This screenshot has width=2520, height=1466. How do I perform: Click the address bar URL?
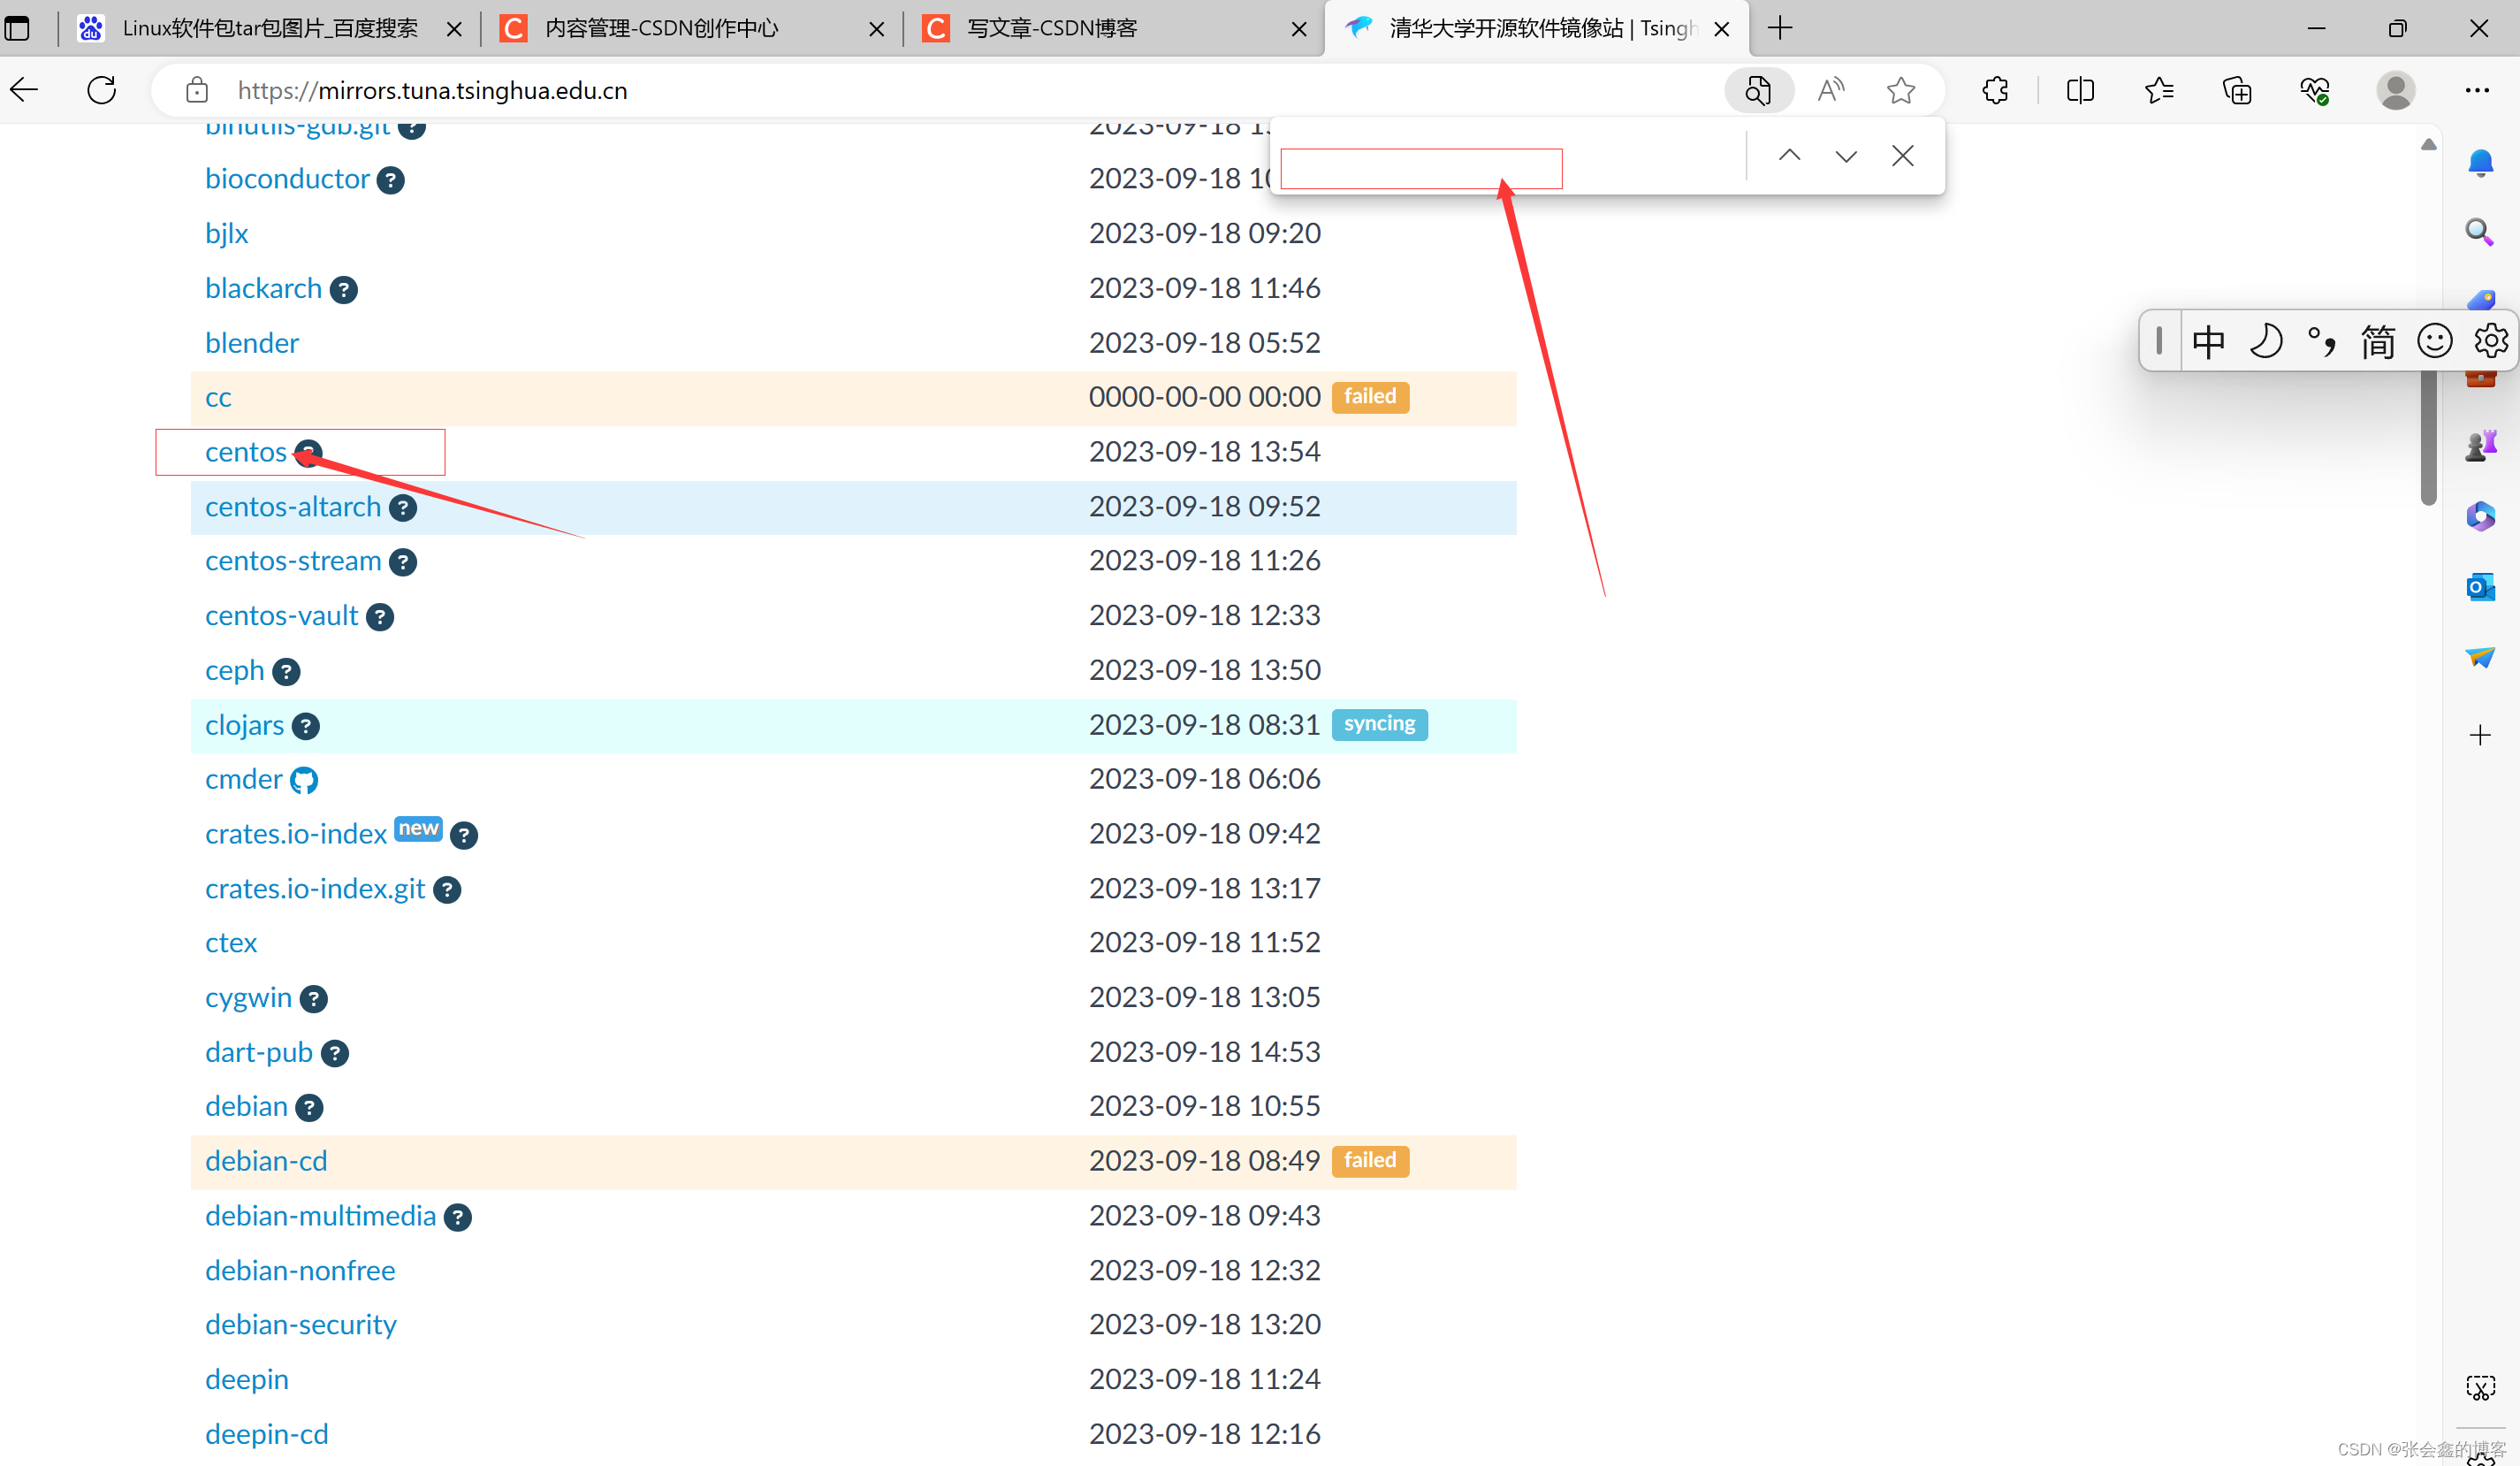[432, 90]
